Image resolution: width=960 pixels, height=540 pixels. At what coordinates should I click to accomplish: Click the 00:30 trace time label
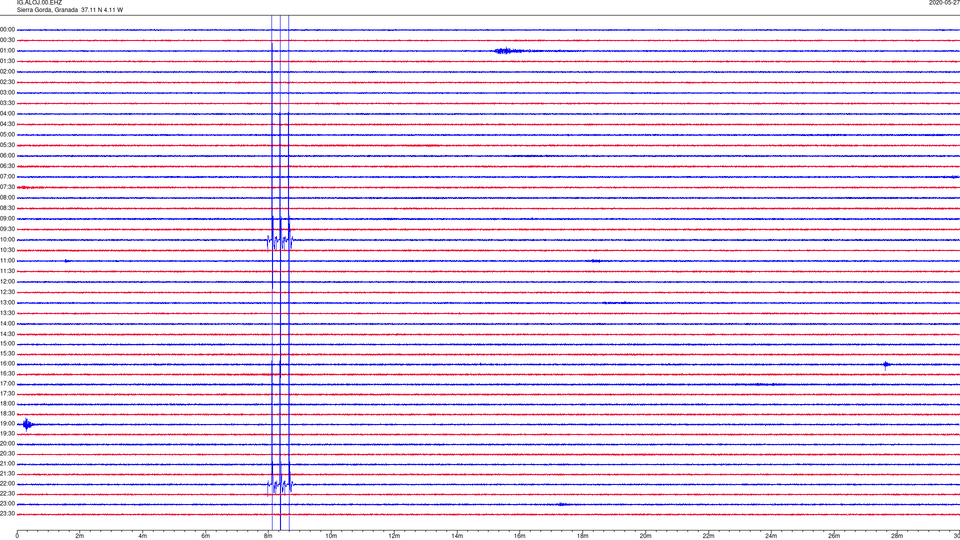[7, 40]
